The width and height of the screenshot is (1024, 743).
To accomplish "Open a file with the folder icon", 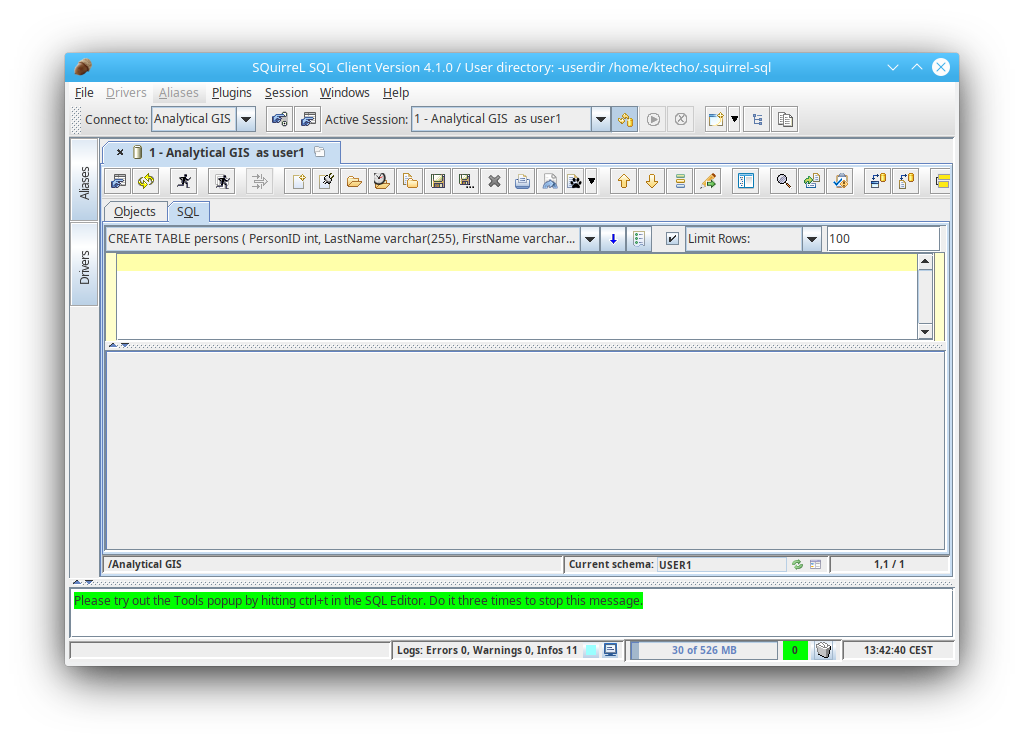I will pyautogui.click(x=354, y=181).
